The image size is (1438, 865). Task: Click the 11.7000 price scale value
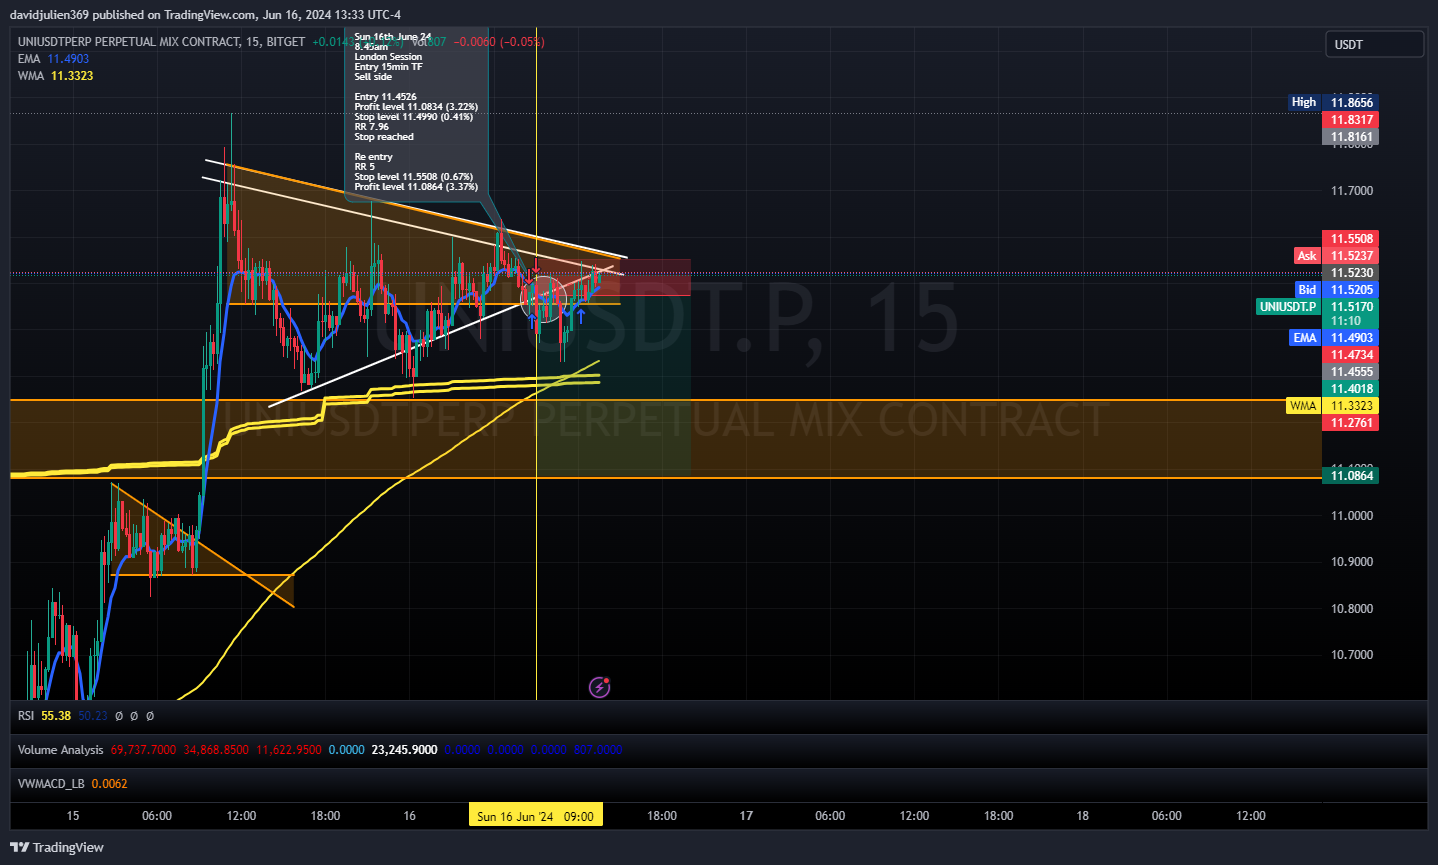(1352, 190)
